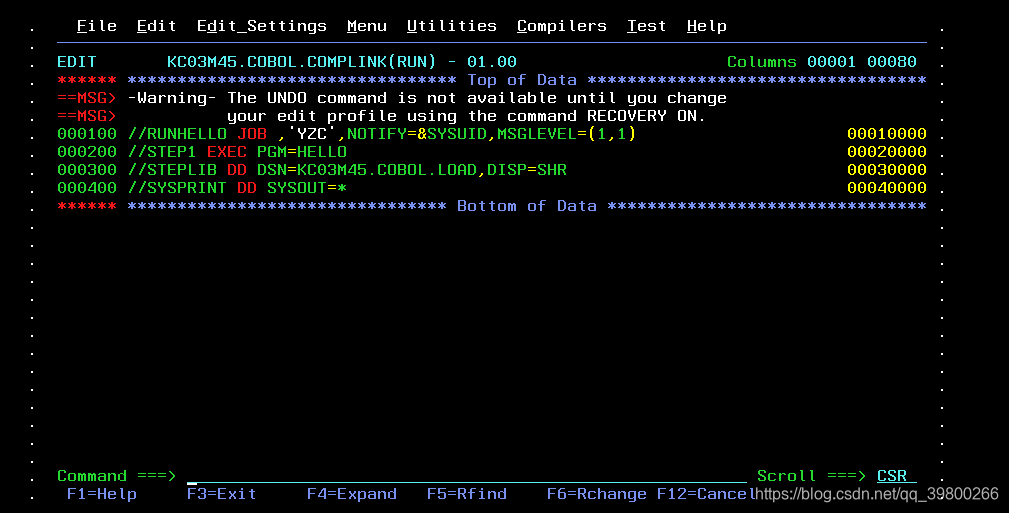The image size is (1009, 513).
Task: Click the 'YZC' programmer name
Action: tap(311, 134)
